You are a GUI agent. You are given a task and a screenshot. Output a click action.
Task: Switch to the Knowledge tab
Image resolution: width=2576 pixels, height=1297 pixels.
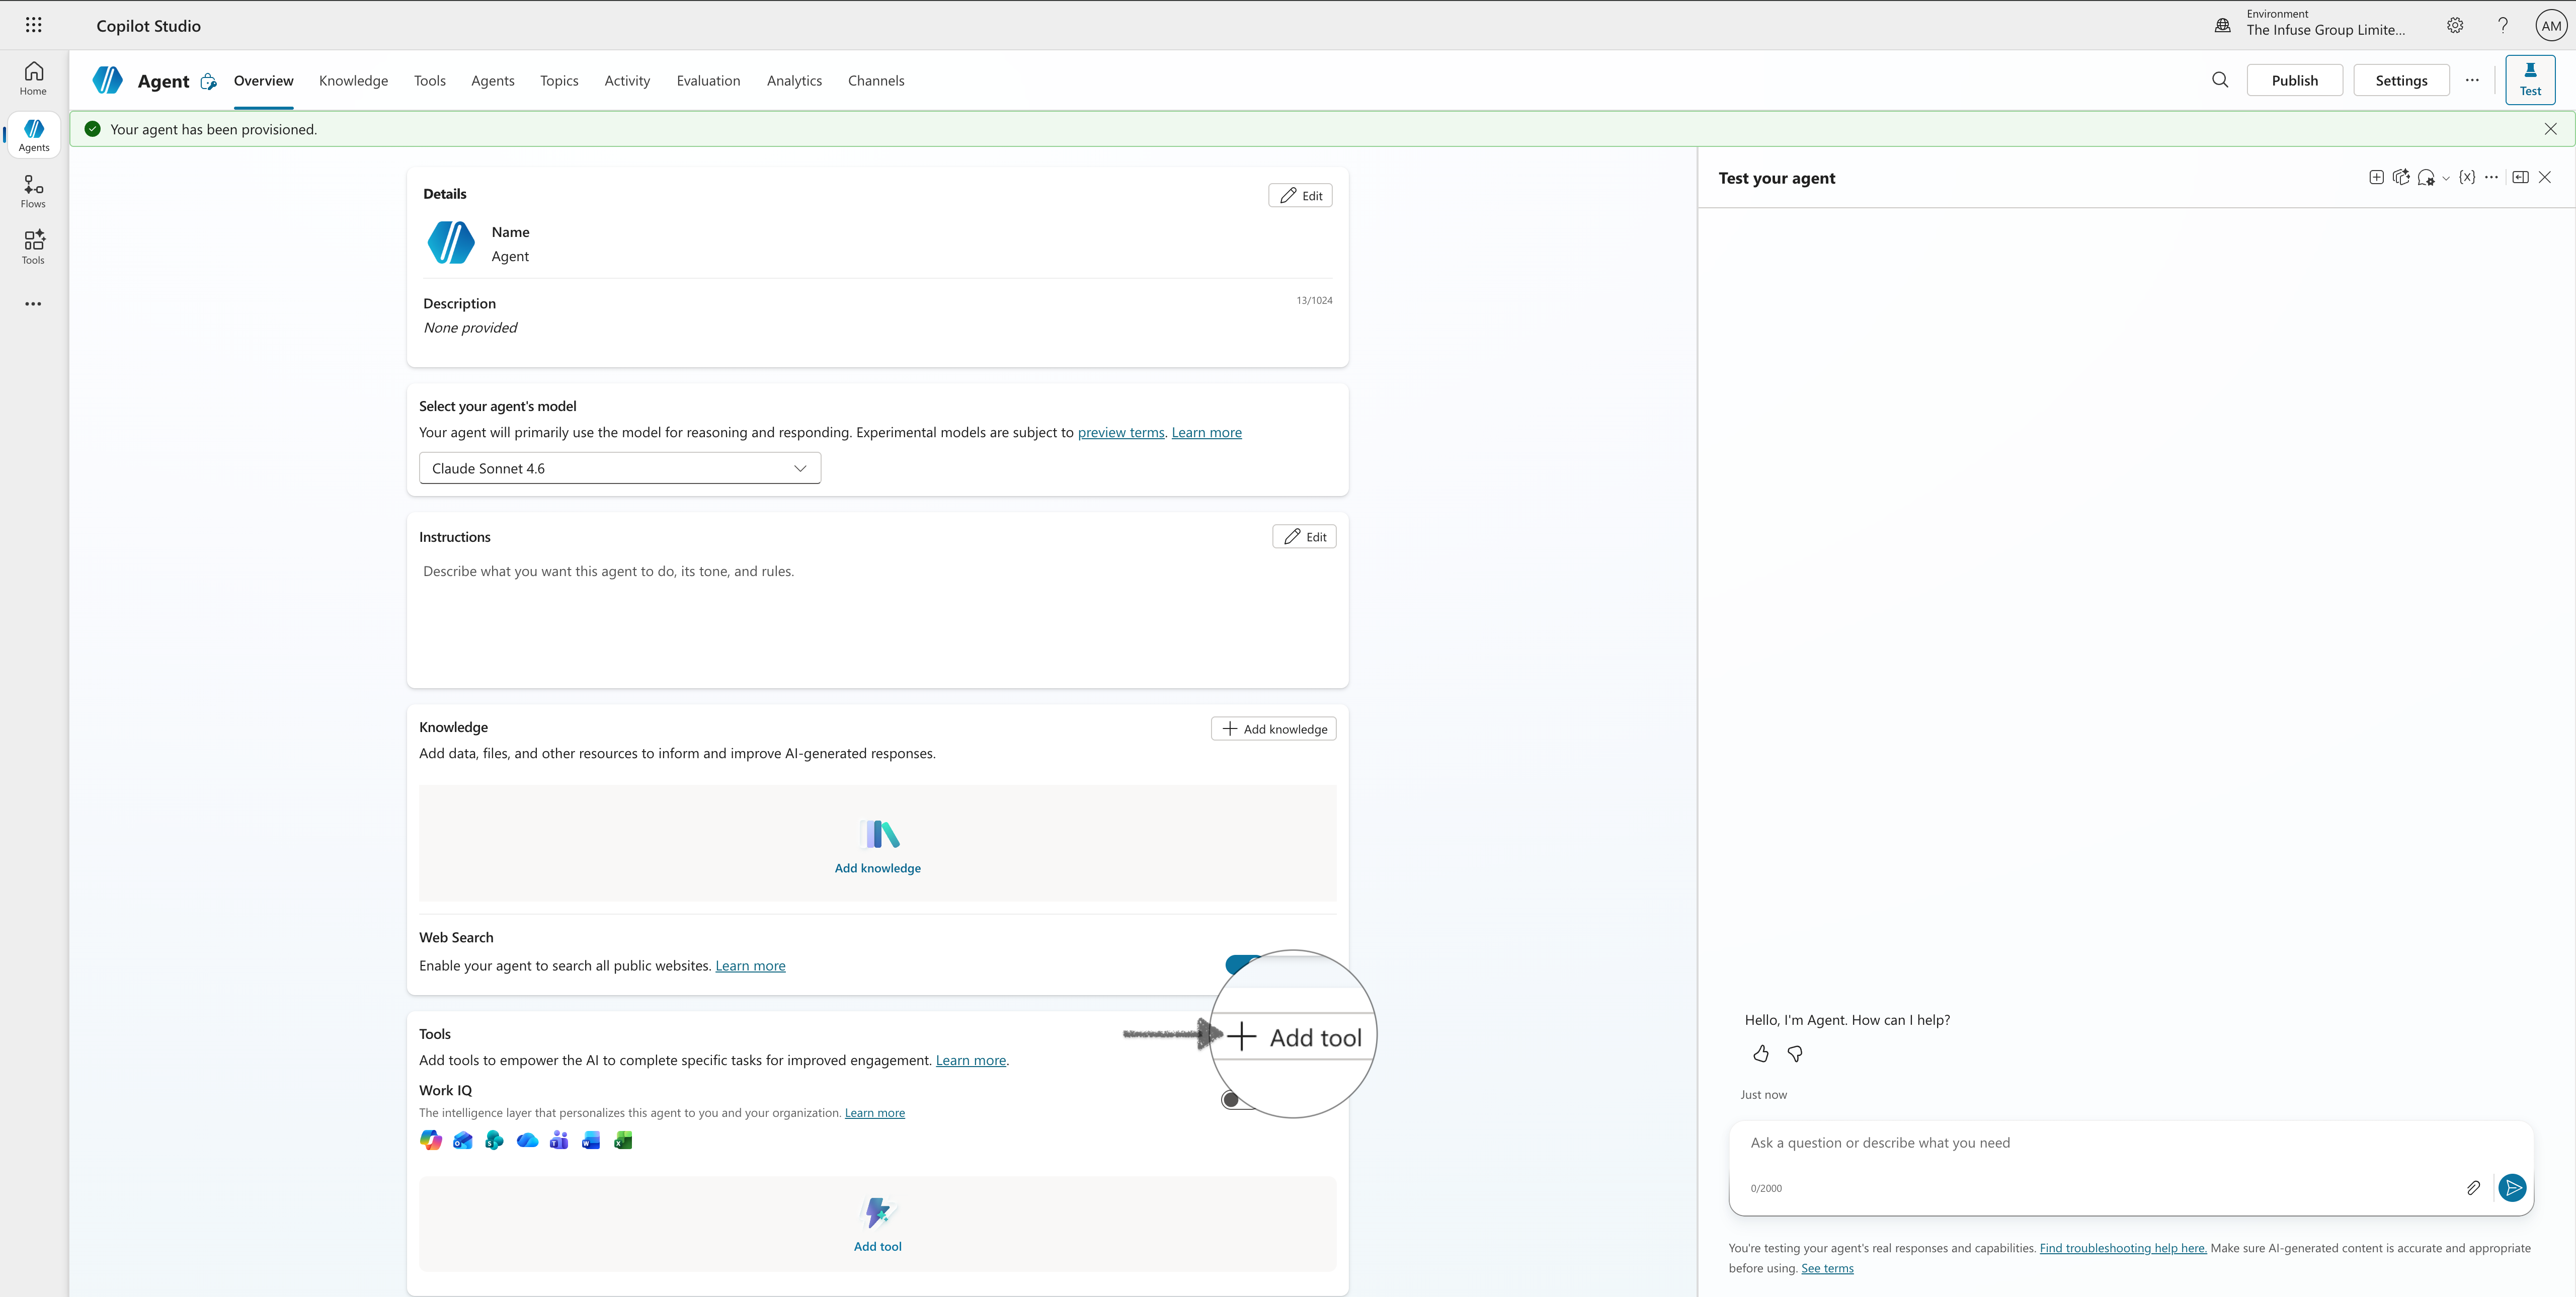pos(353,81)
